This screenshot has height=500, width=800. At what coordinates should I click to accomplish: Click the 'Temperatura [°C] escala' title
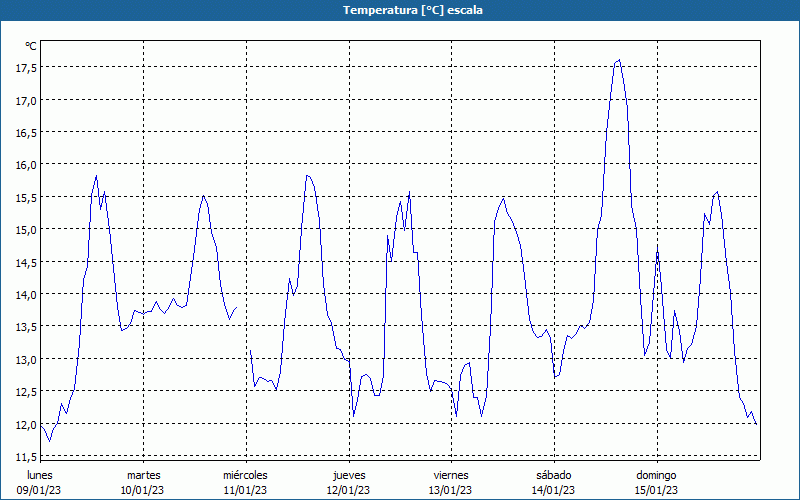(412, 10)
